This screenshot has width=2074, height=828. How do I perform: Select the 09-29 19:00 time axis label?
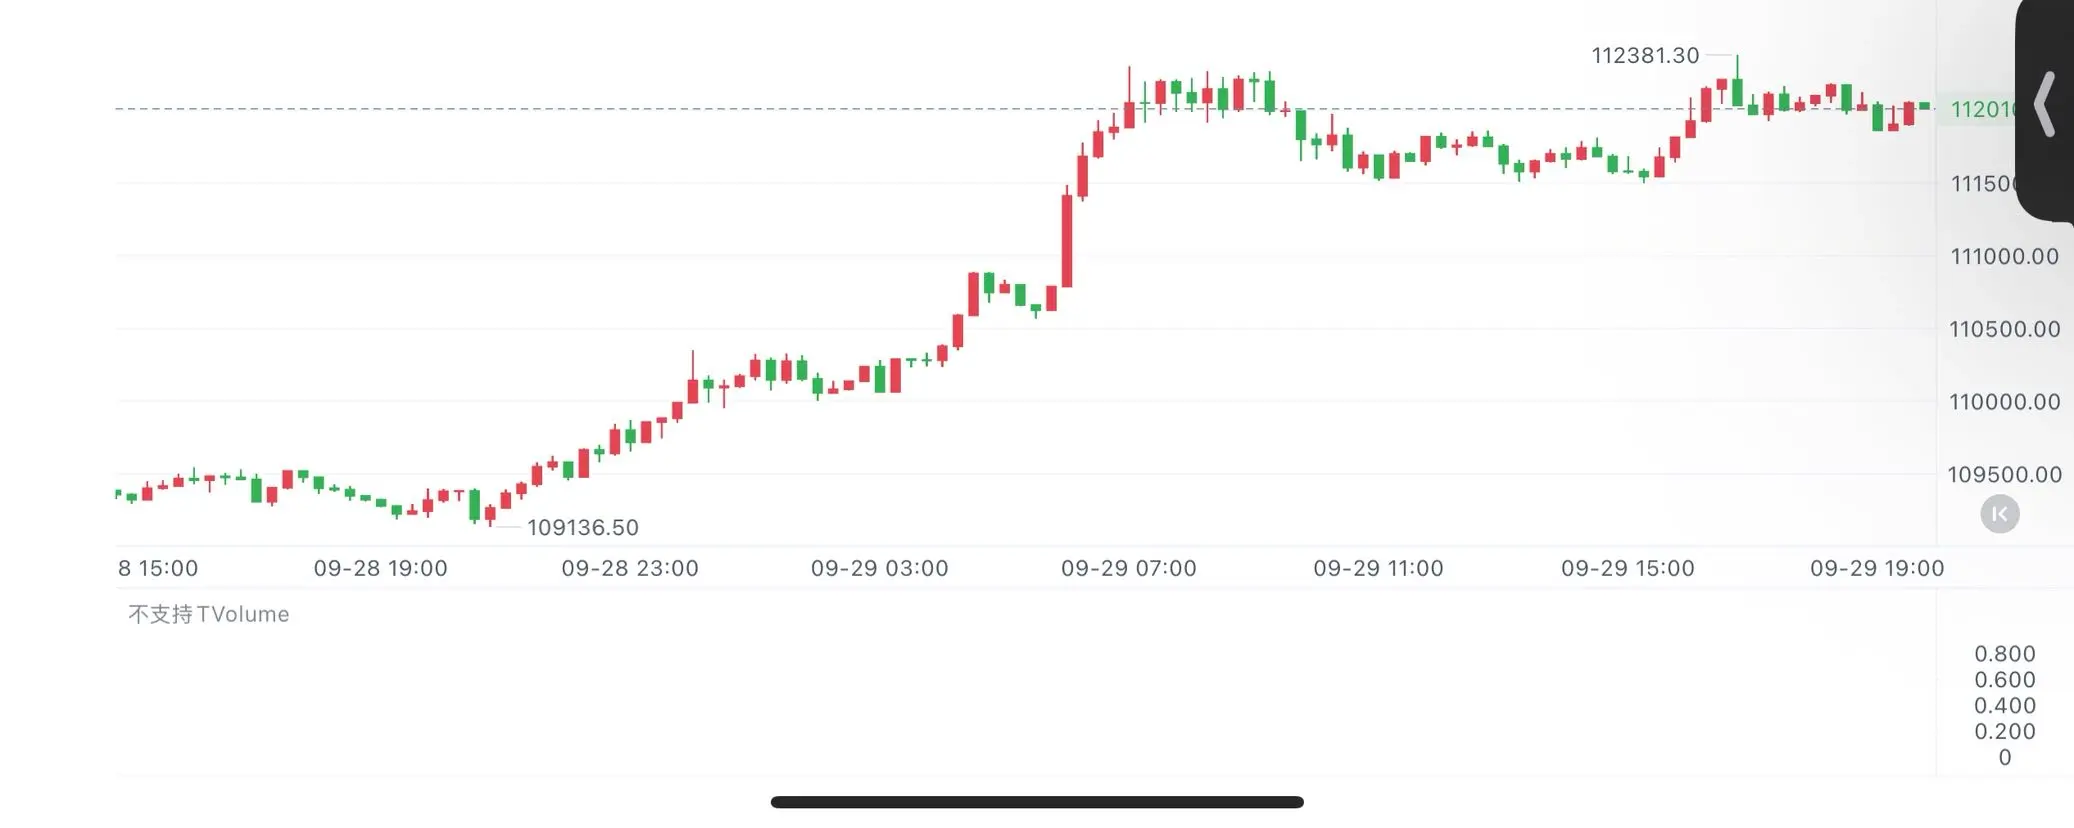[x=1877, y=568]
